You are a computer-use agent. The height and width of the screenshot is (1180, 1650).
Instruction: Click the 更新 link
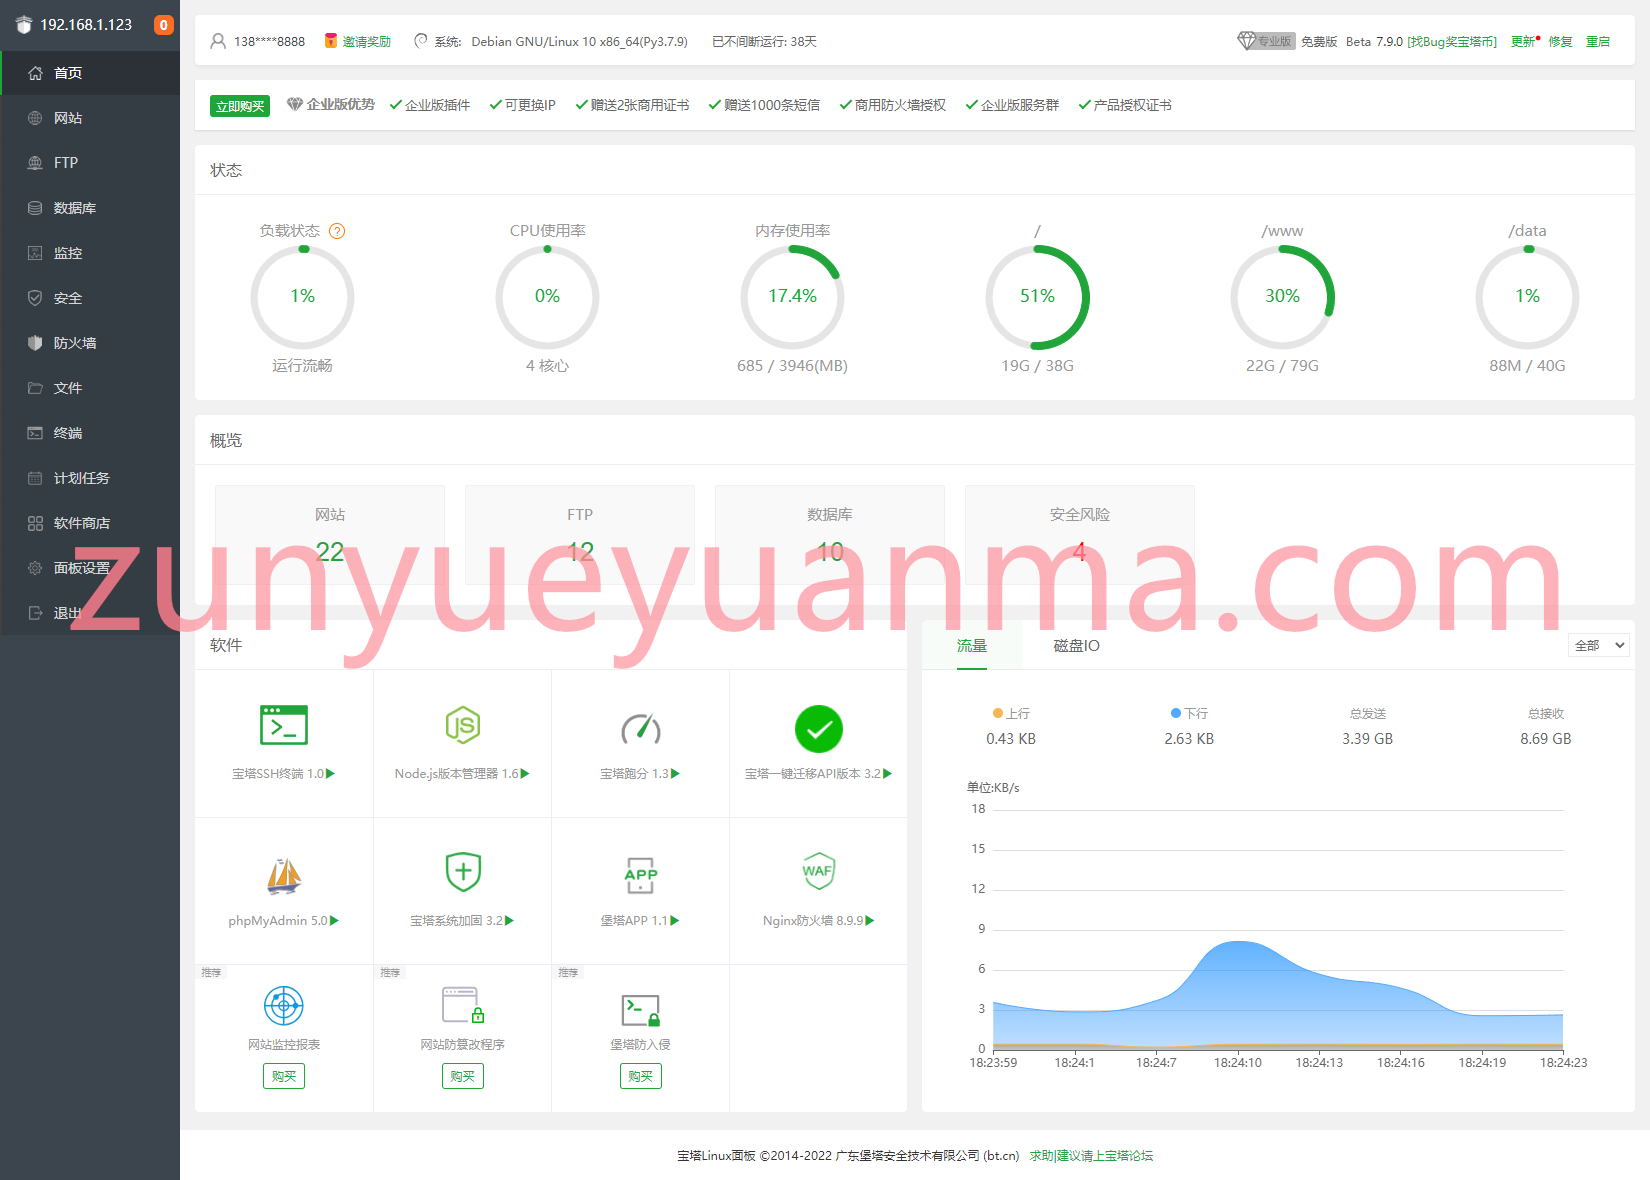click(1524, 41)
